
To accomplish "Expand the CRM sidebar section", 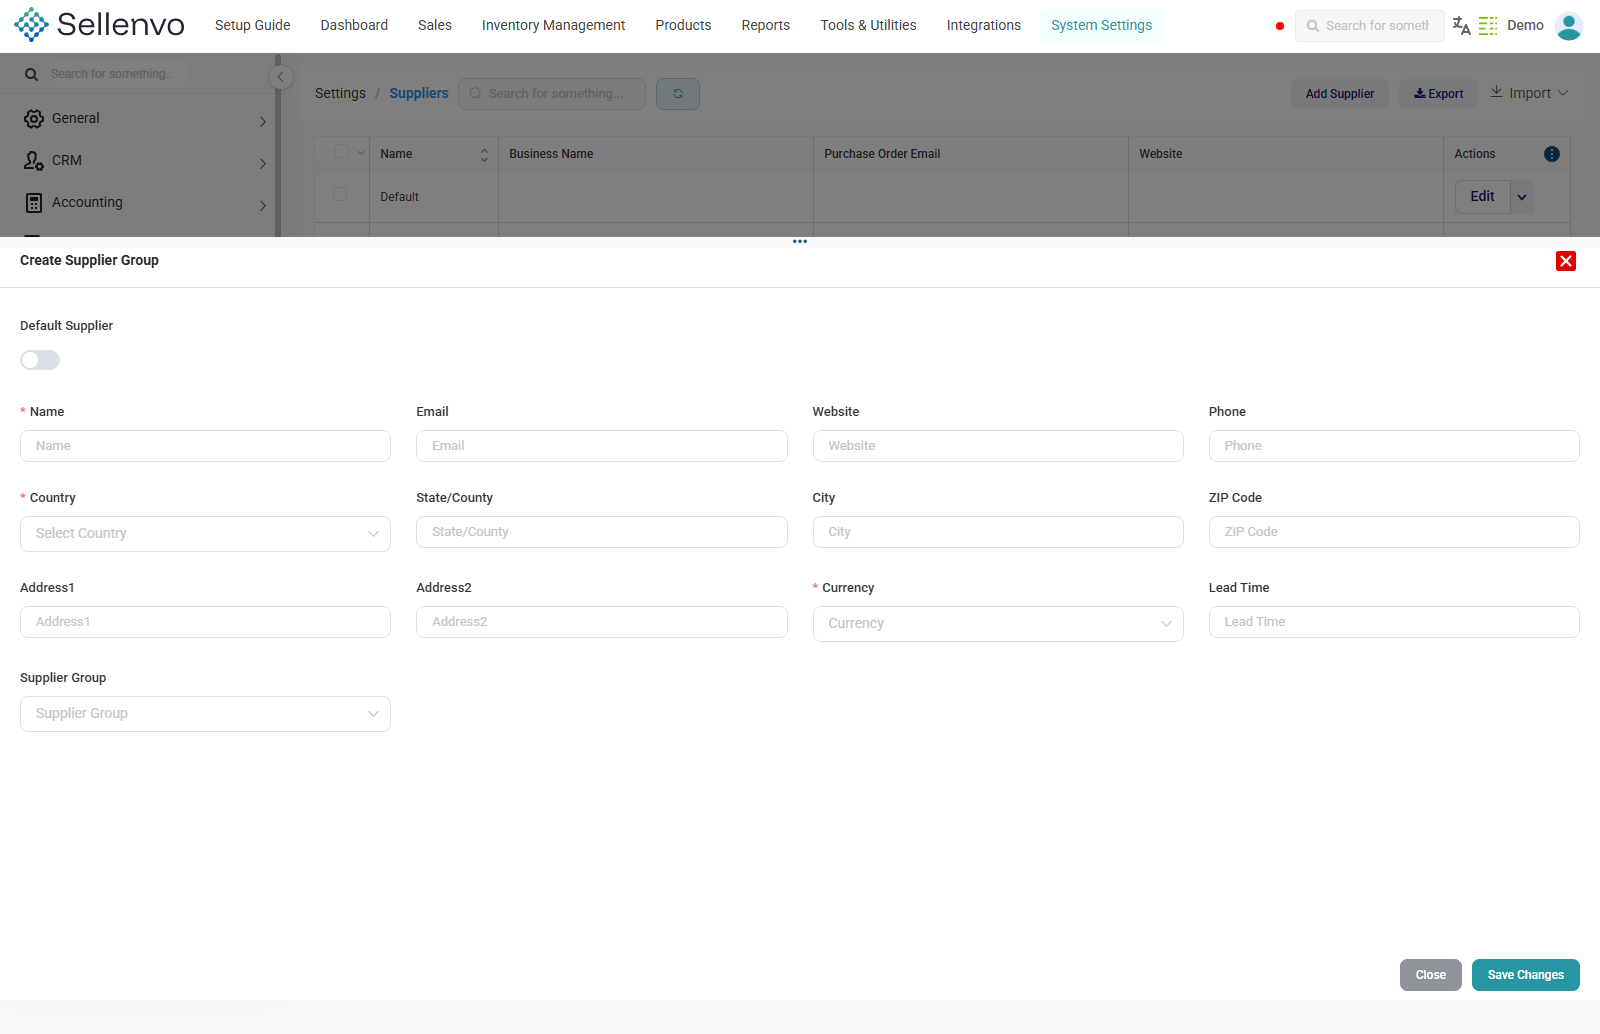I will coord(263,164).
